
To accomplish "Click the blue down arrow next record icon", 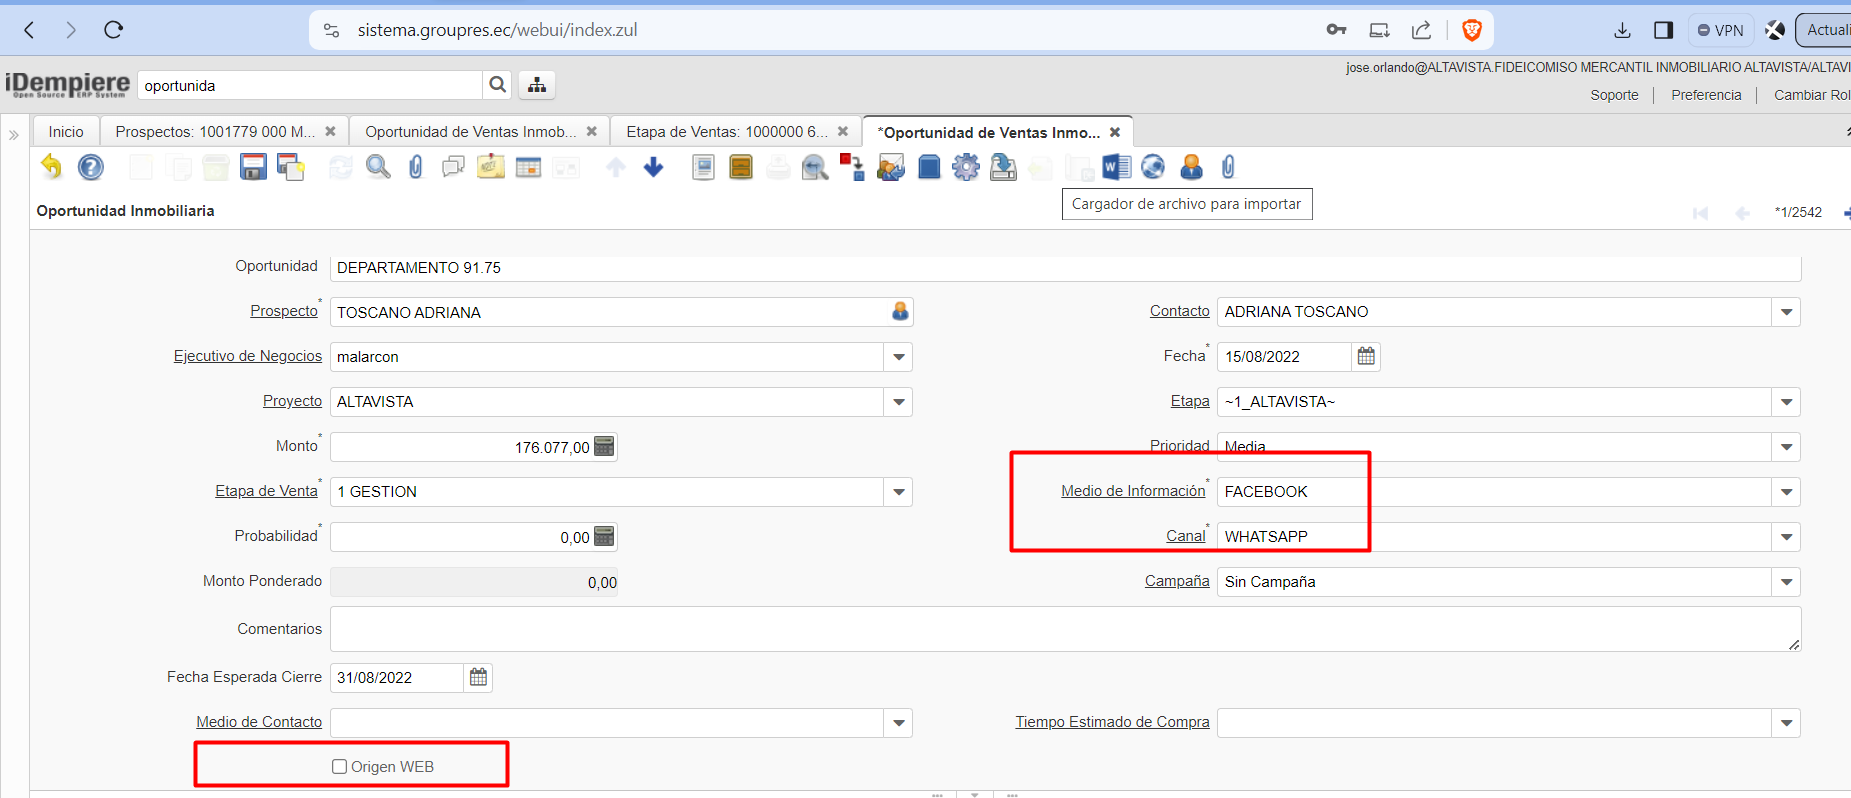I will pos(653,167).
